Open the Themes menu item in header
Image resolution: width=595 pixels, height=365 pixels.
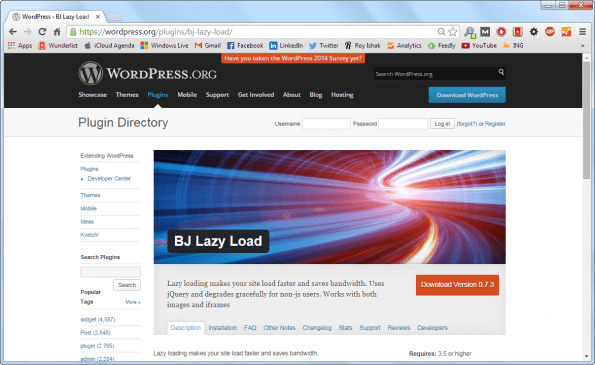tap(127, 95)
